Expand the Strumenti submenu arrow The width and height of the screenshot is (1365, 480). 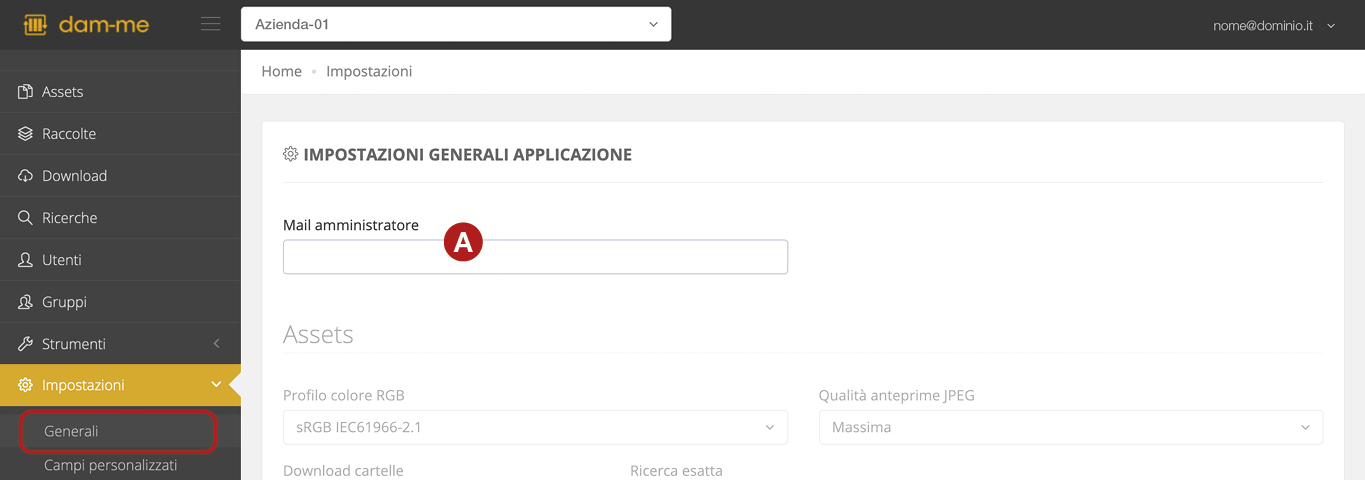217,344
